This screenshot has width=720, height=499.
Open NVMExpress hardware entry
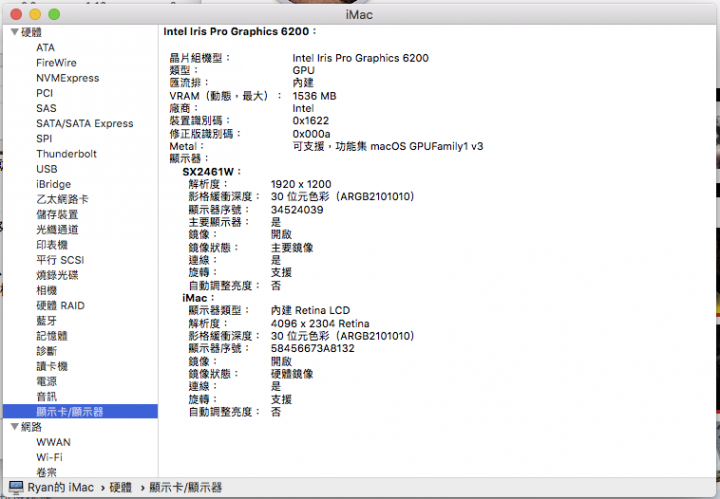pos(68,78)
